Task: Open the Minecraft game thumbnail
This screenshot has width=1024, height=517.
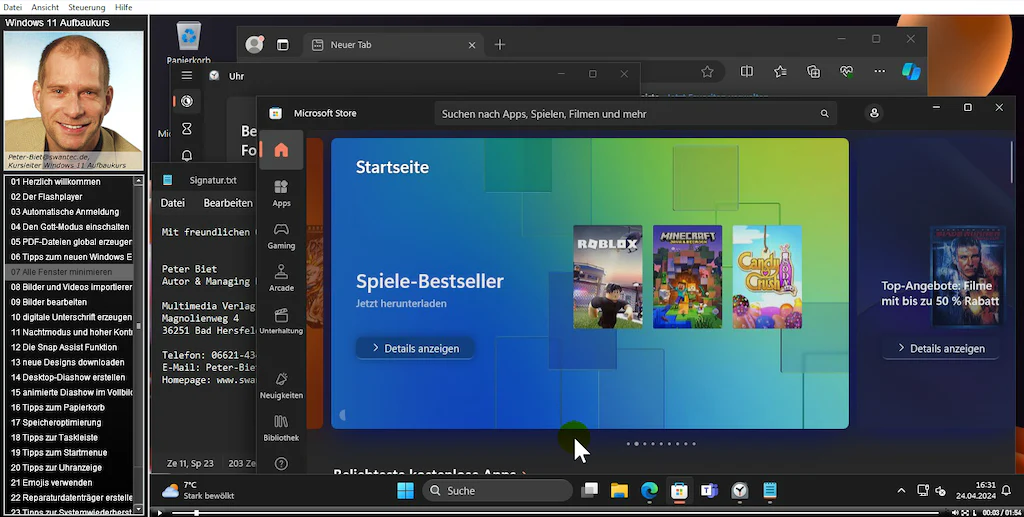Action: [688, 277]
